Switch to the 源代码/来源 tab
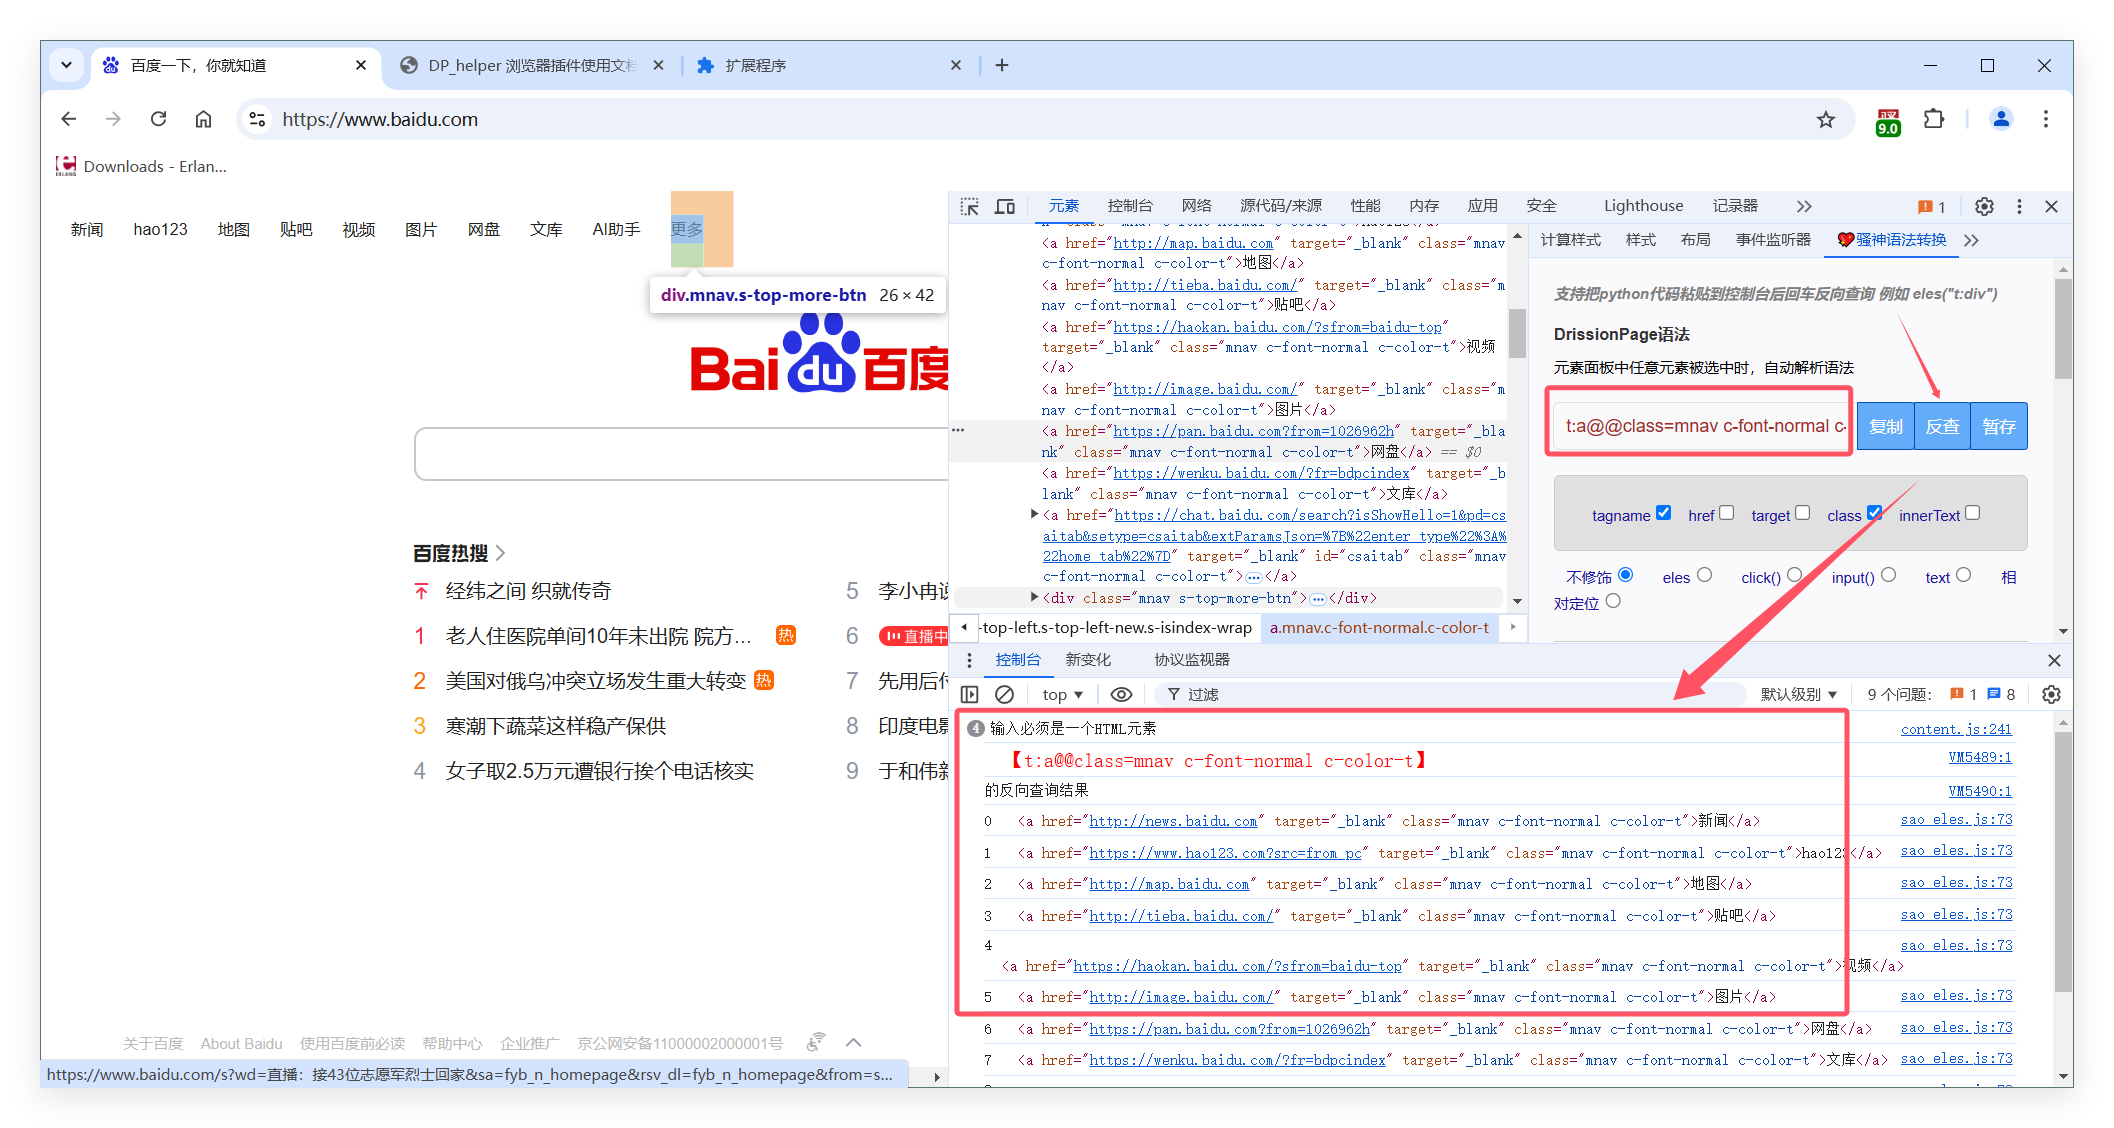2114x1128 pixels. tap(1281, 206)
